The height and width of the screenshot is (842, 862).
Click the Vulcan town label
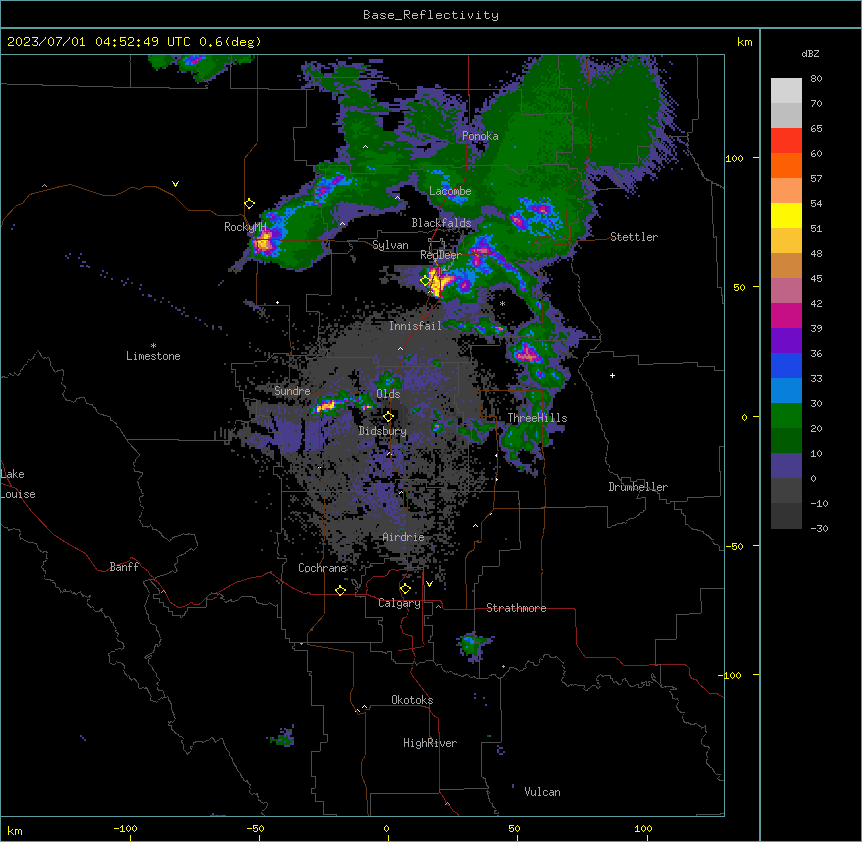click(x=542, y=792)
